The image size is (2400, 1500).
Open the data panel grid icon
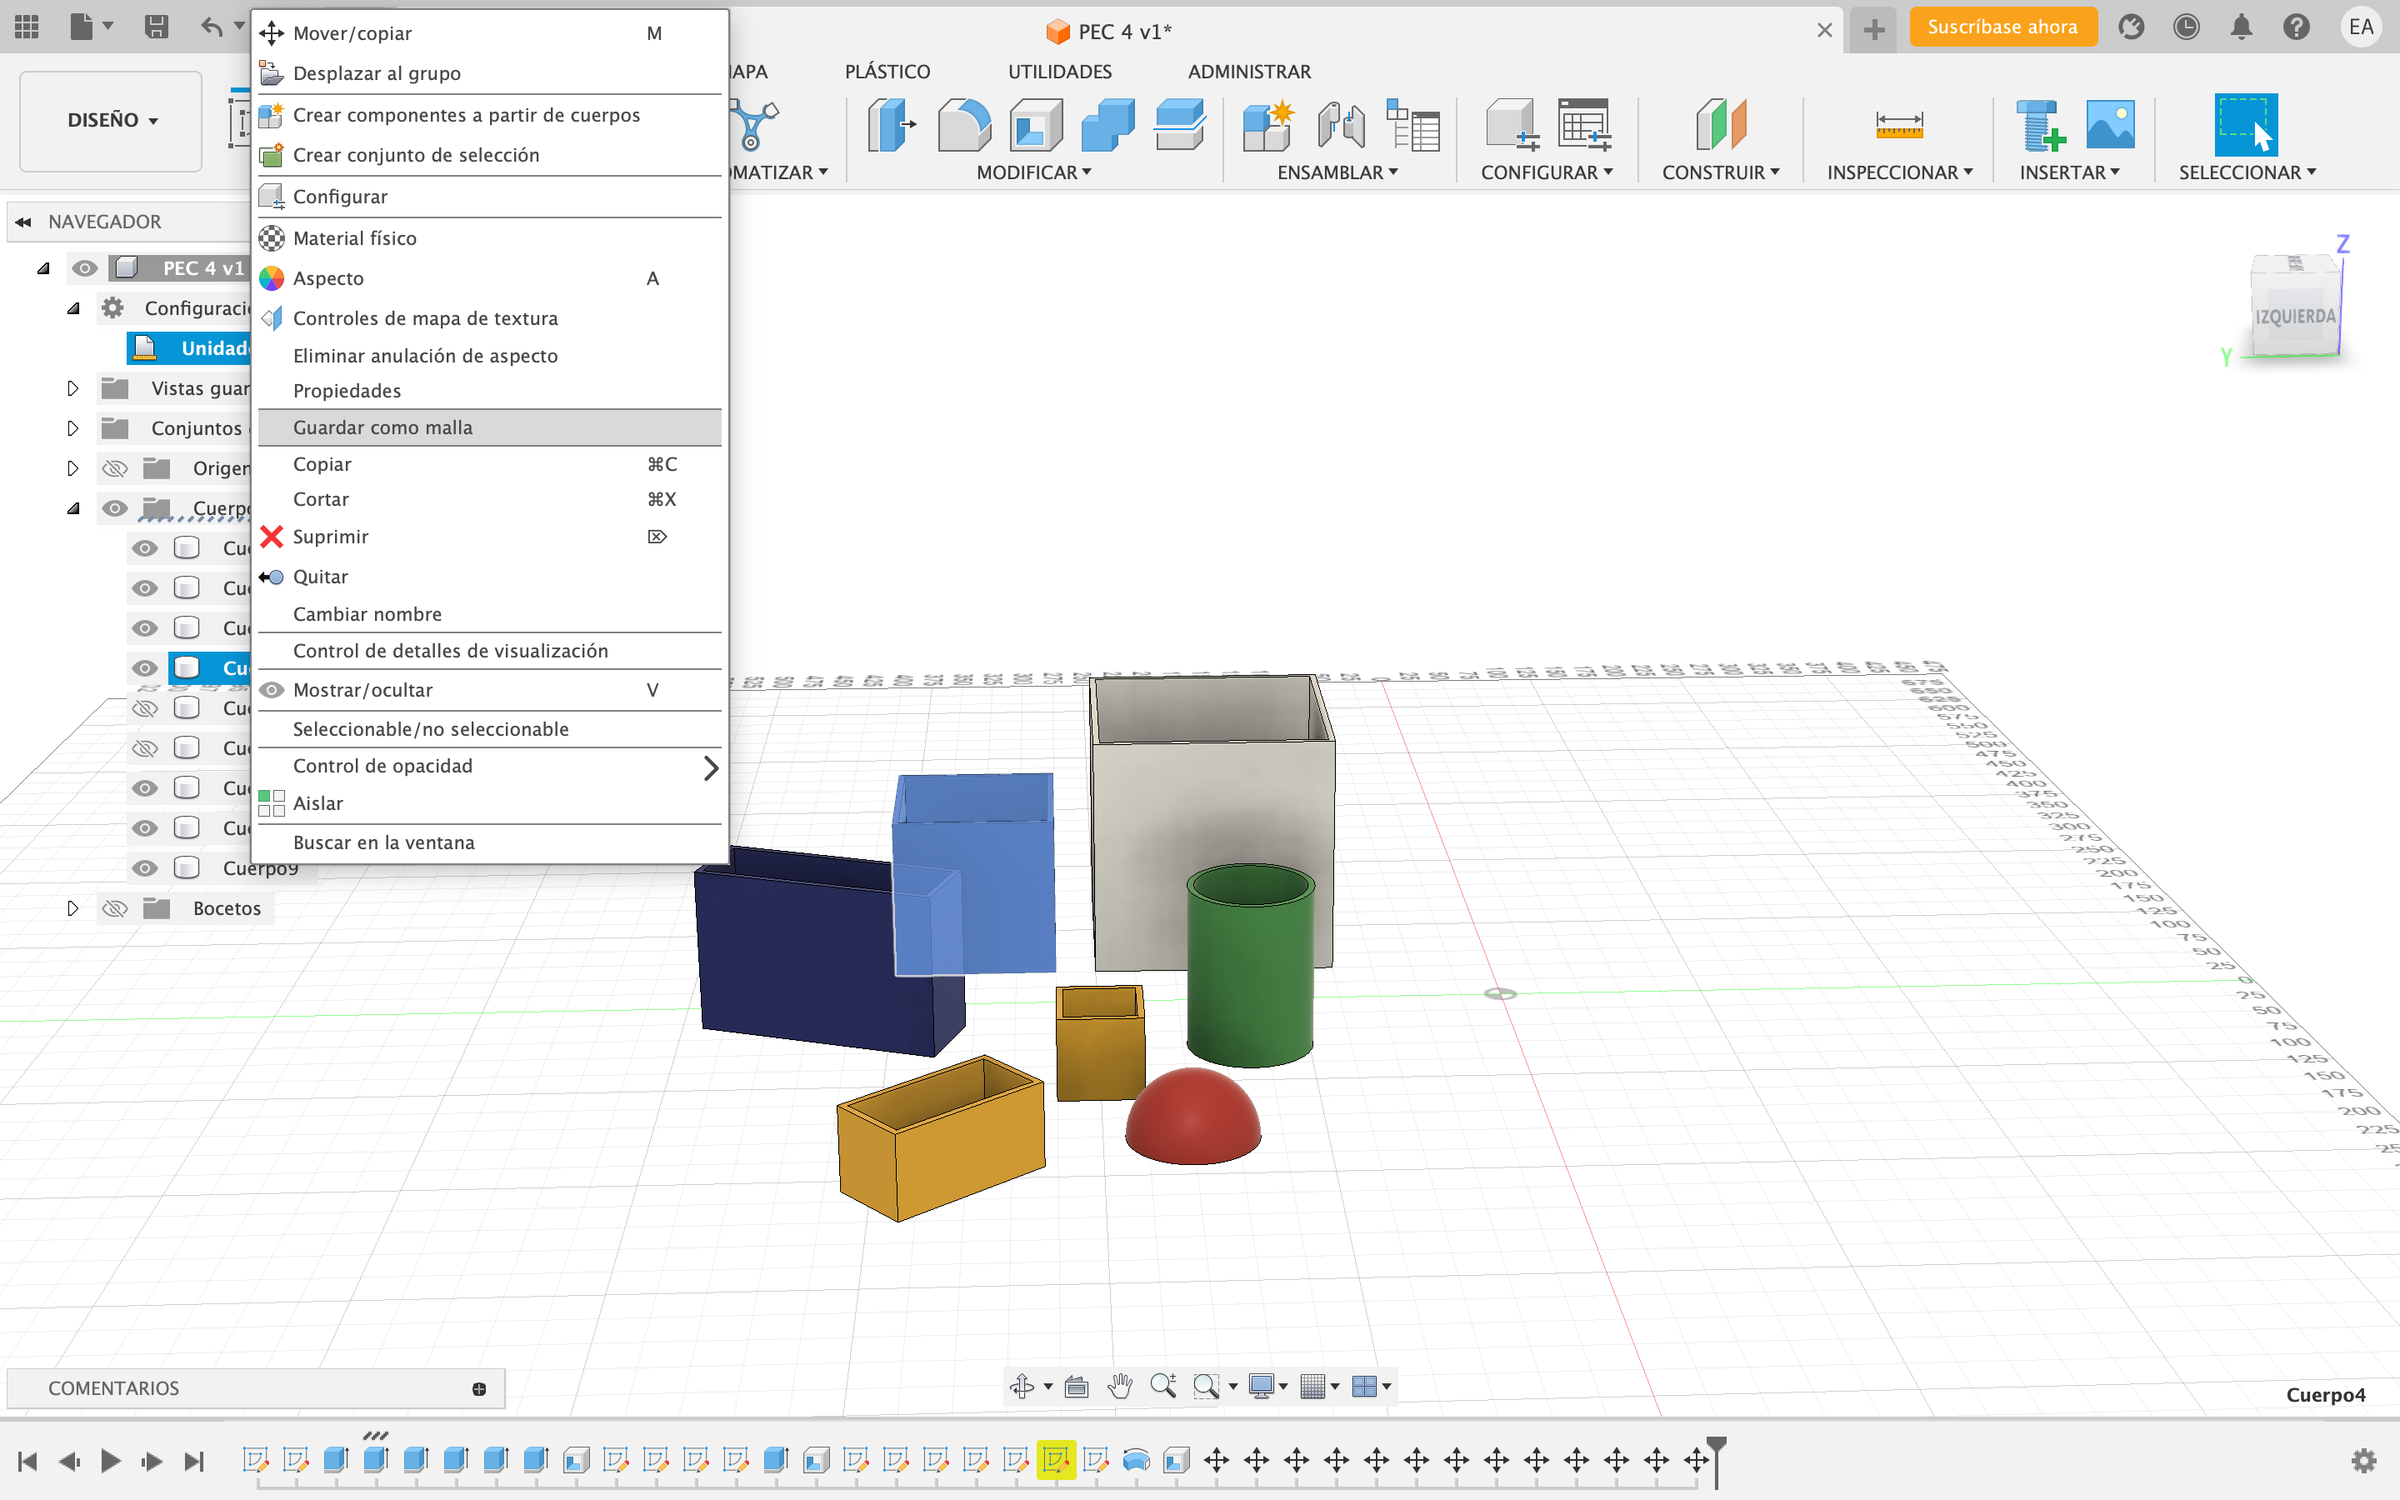[x=27, y=27]
